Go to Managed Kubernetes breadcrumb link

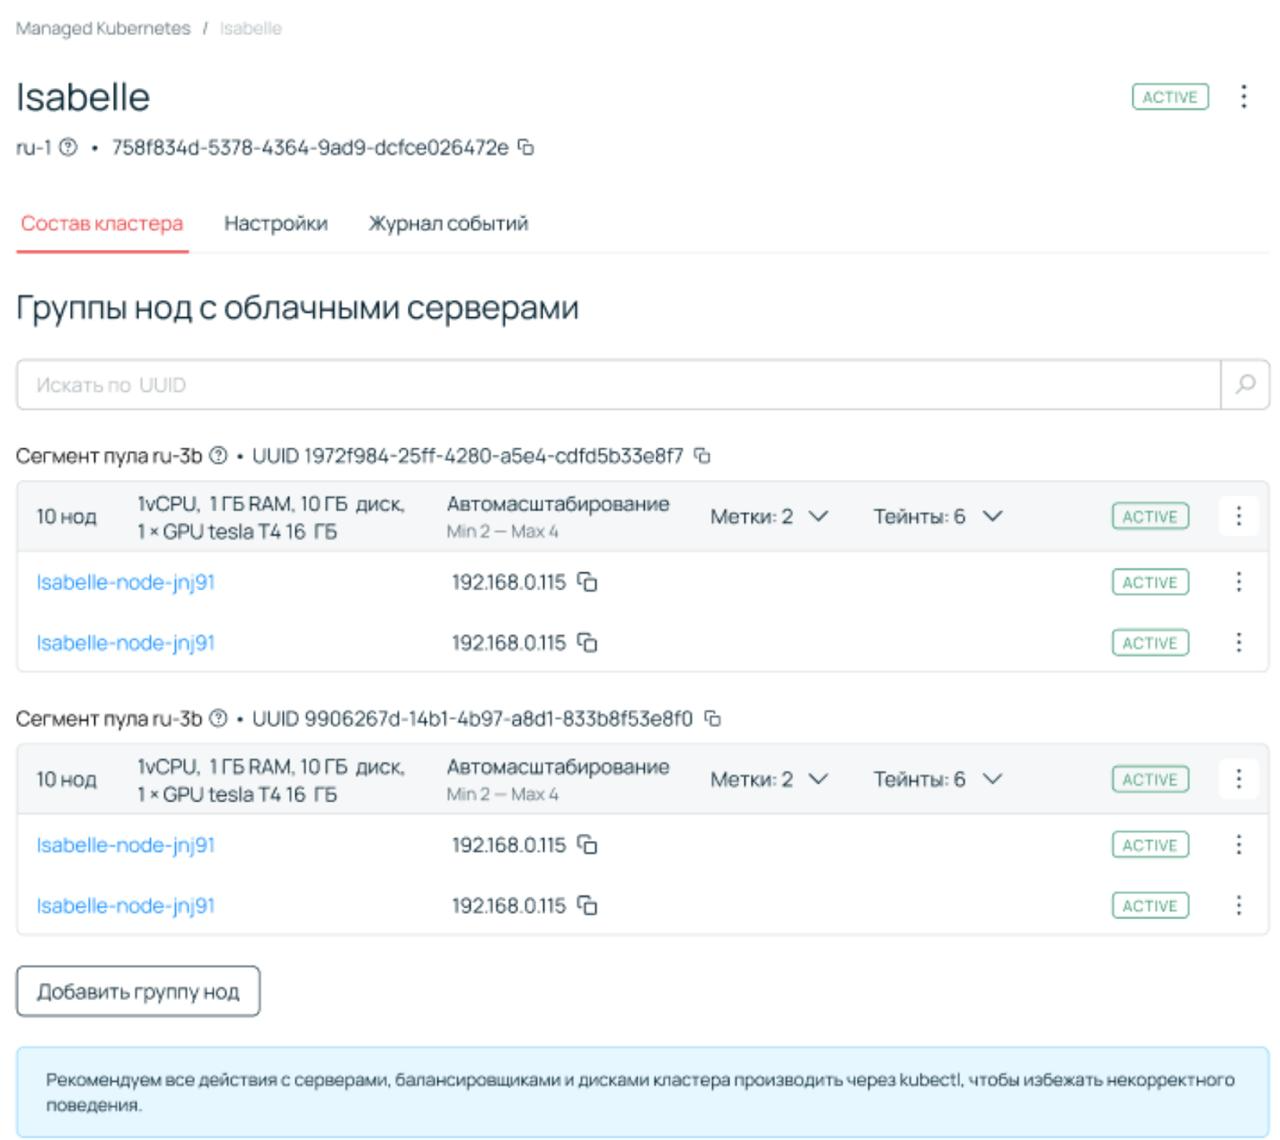point(103,29)
